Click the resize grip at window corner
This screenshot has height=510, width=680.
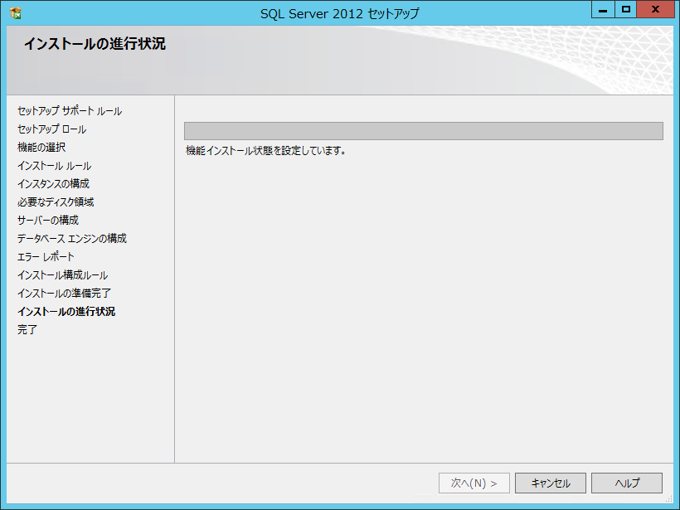pyautogui.click(x=669, y=500)
